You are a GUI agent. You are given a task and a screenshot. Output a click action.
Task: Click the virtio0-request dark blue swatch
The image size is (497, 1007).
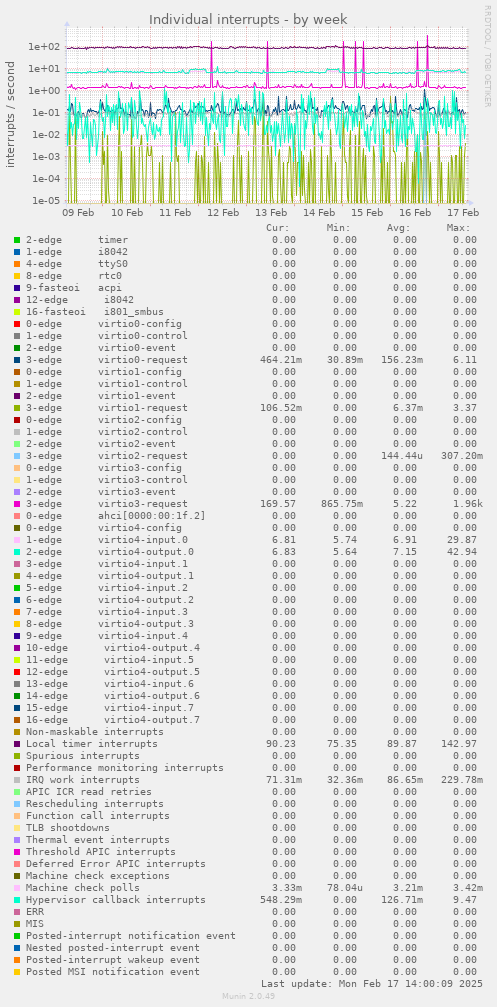point(17,360)
